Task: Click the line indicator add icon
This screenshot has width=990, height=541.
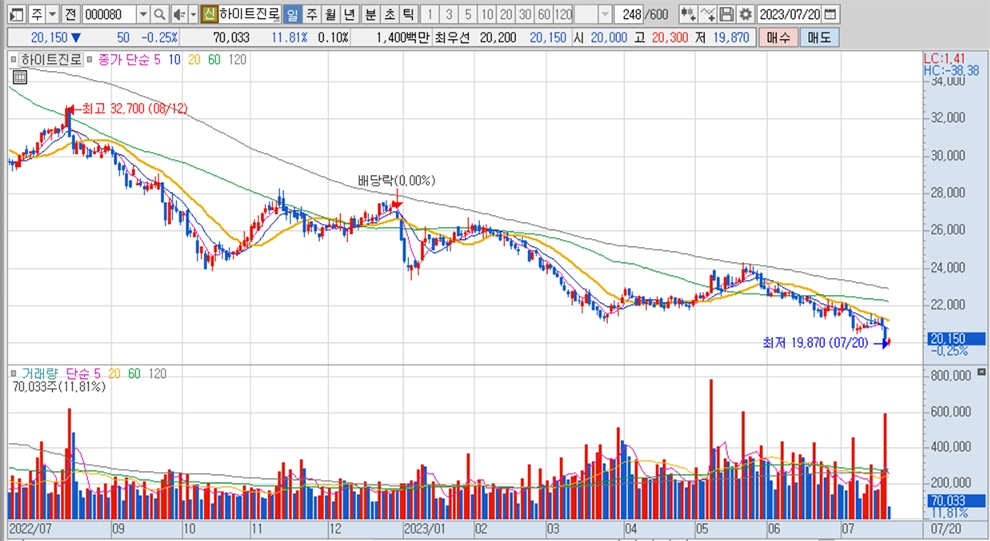Action: pyautogui.click(x=708, y=14)
